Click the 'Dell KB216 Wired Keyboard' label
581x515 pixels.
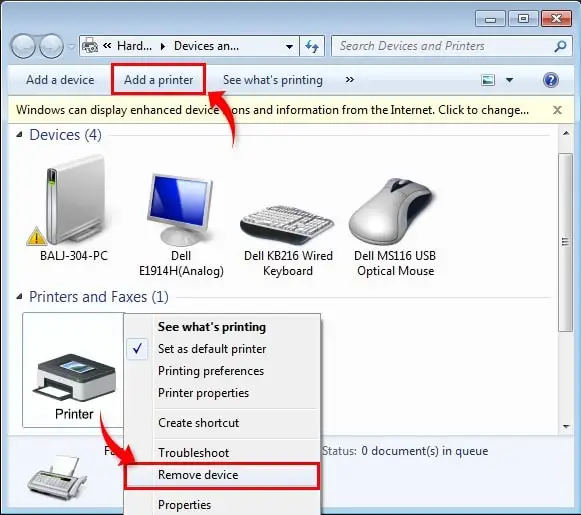[288, 263]
